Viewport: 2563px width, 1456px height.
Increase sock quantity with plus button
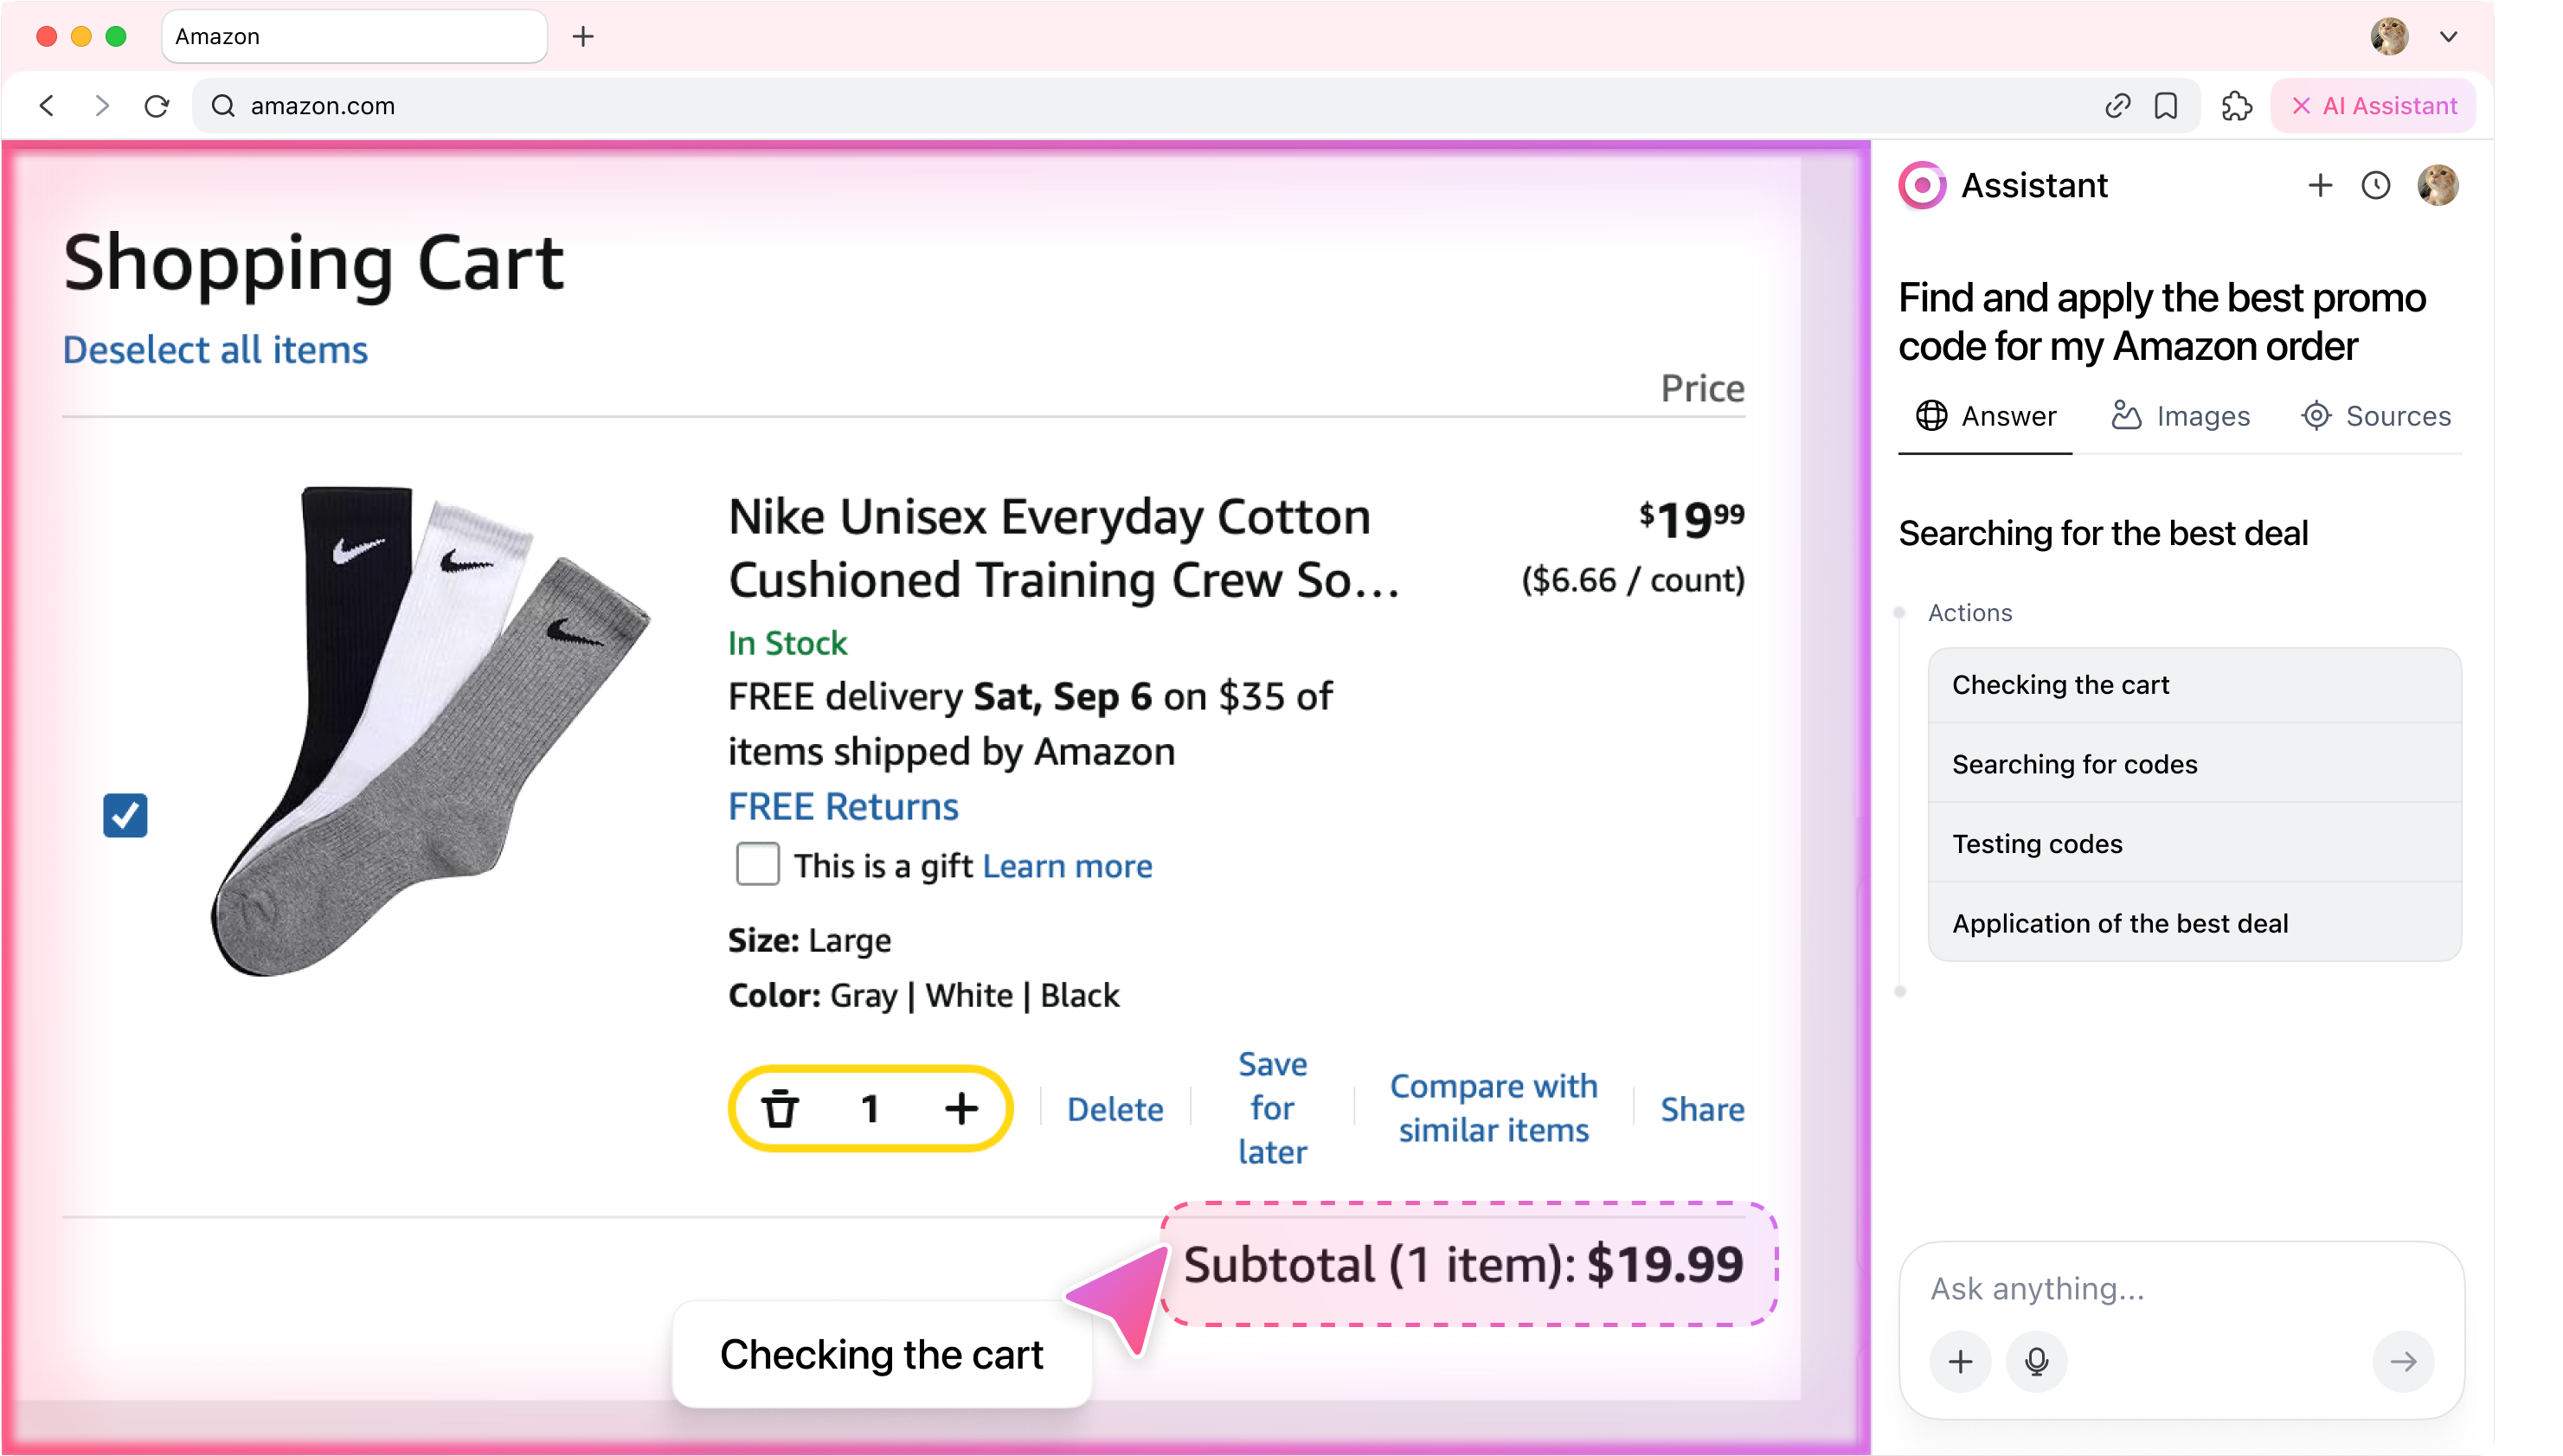pos(961,1108)
